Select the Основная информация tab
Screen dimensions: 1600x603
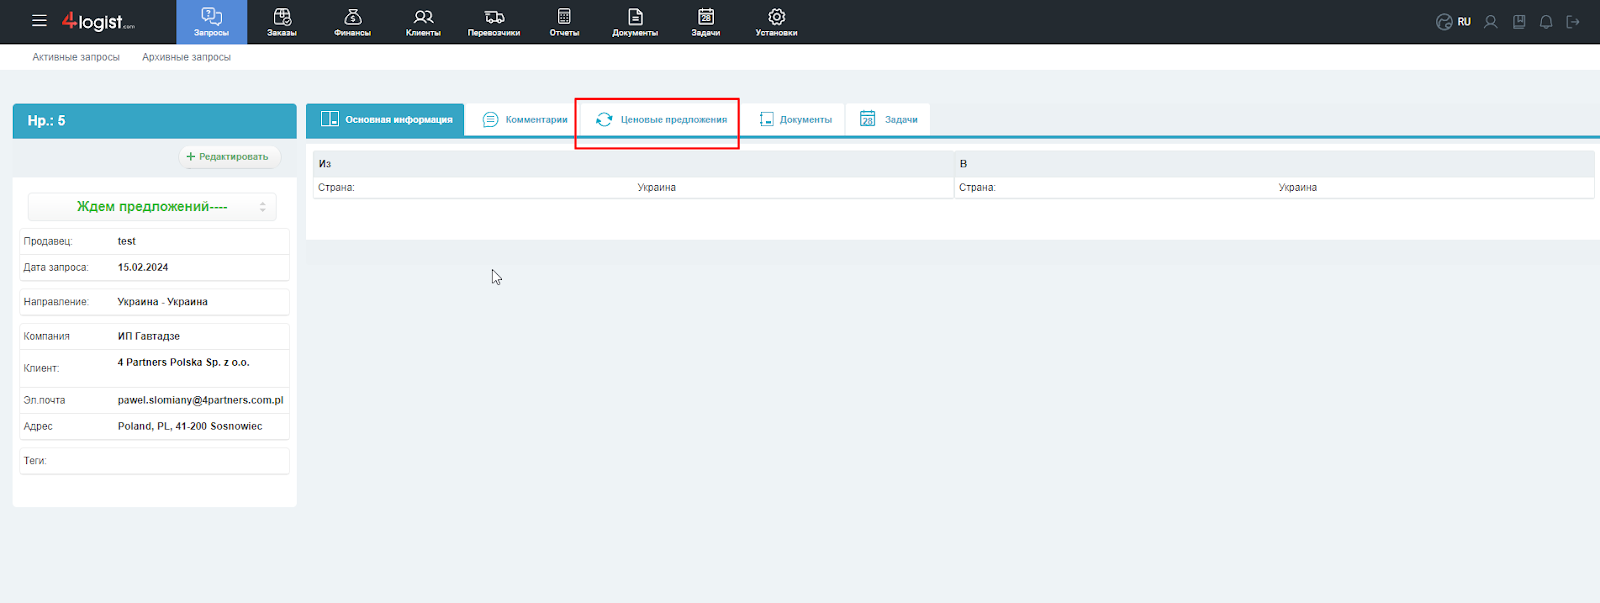point(385,119)
